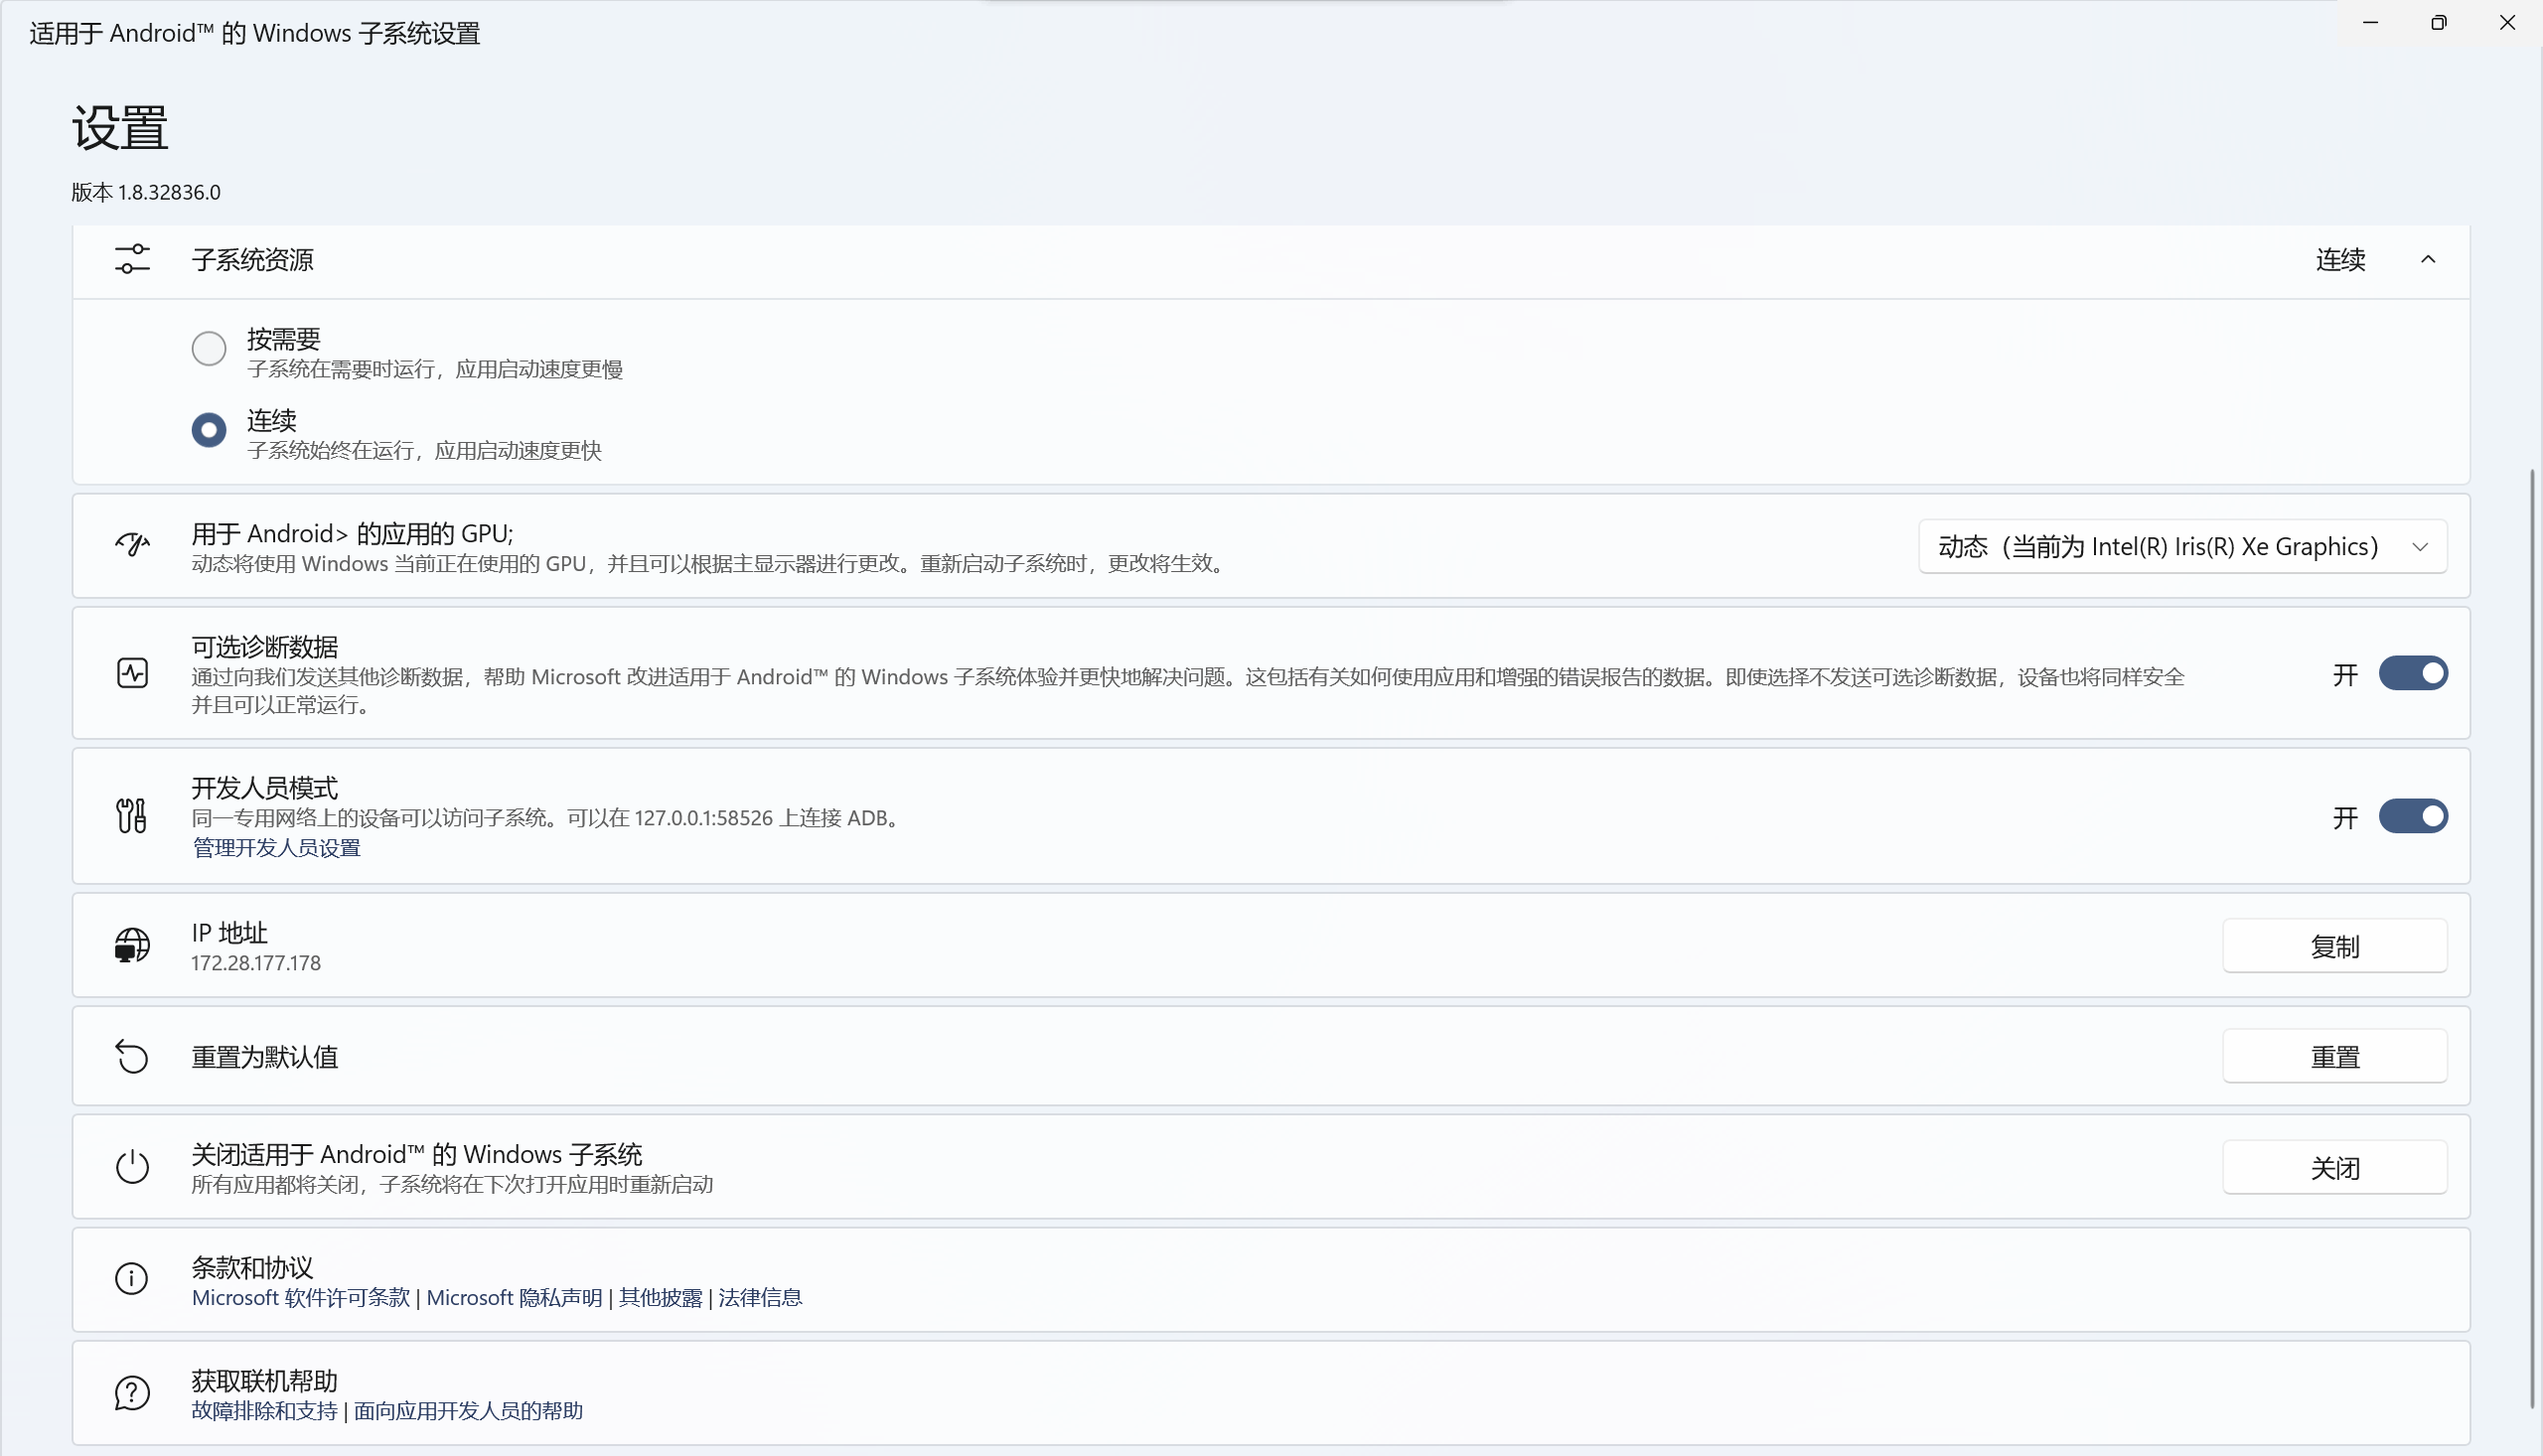The width and height of the screenshot is (2543, 1456).
Task: Click the globe icon beside IP 地址
Action: [131, 945]
